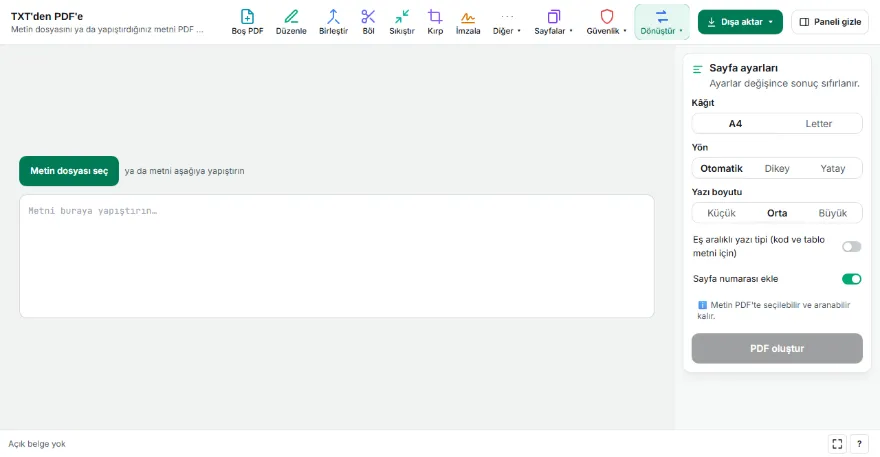Open the Boş PDF tool

pyautogui.click(x=247, y=22)
